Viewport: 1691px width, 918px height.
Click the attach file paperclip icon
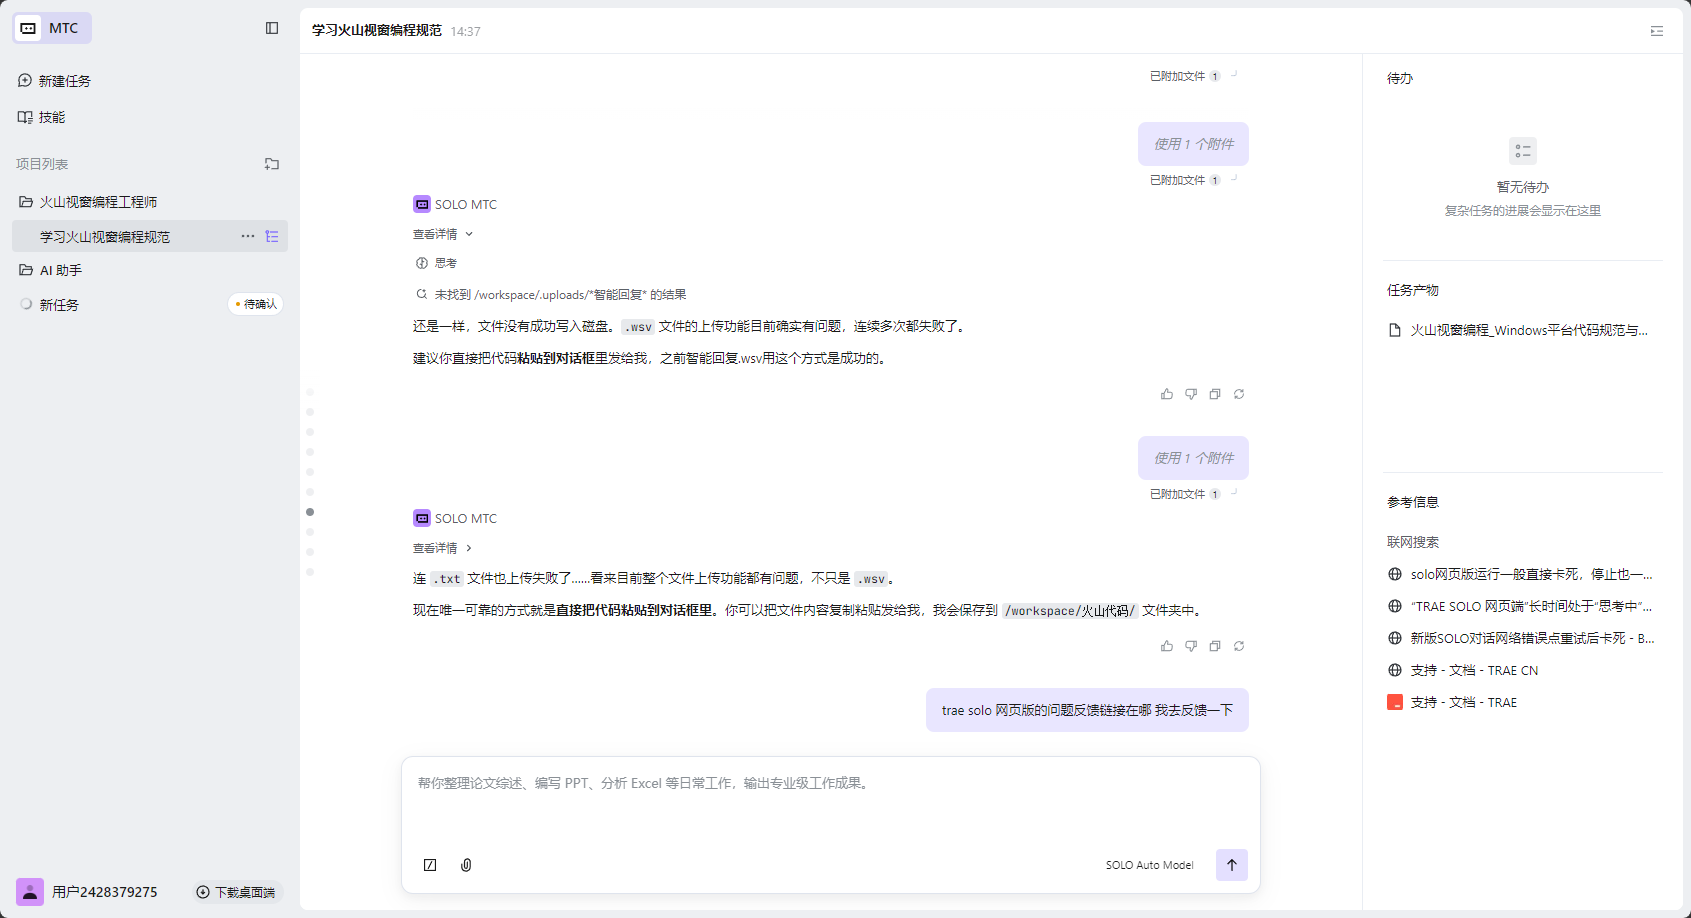pos(466,865)
